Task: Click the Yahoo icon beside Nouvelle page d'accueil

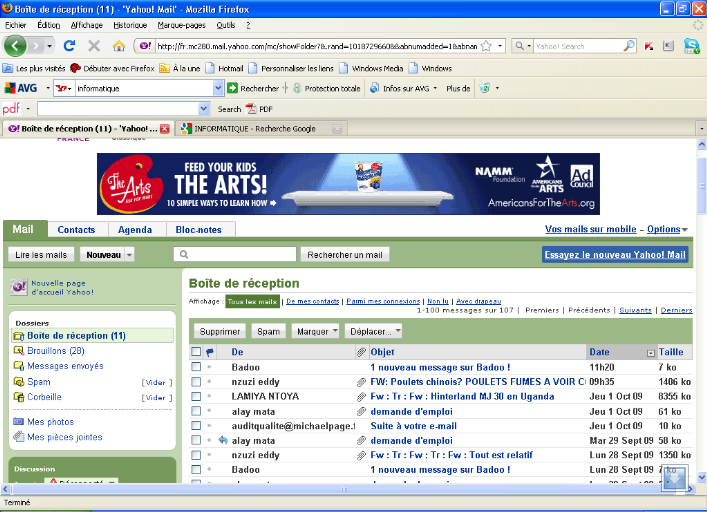Action: (x=19, y=287)
